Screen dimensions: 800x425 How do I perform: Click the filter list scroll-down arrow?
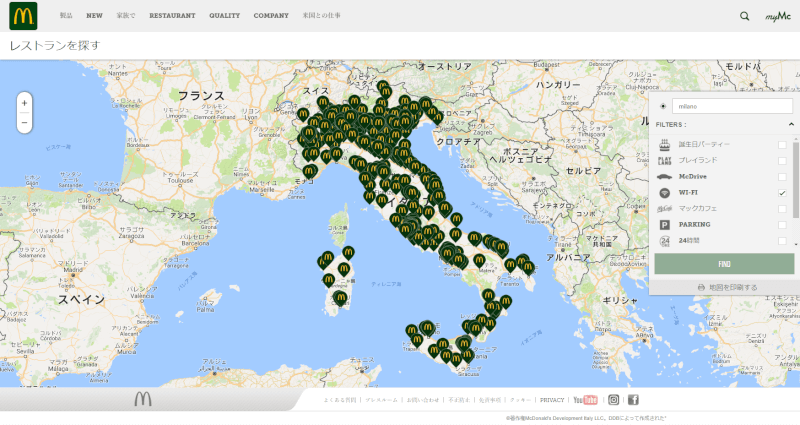pyautogui.click(x=796, y=244)
